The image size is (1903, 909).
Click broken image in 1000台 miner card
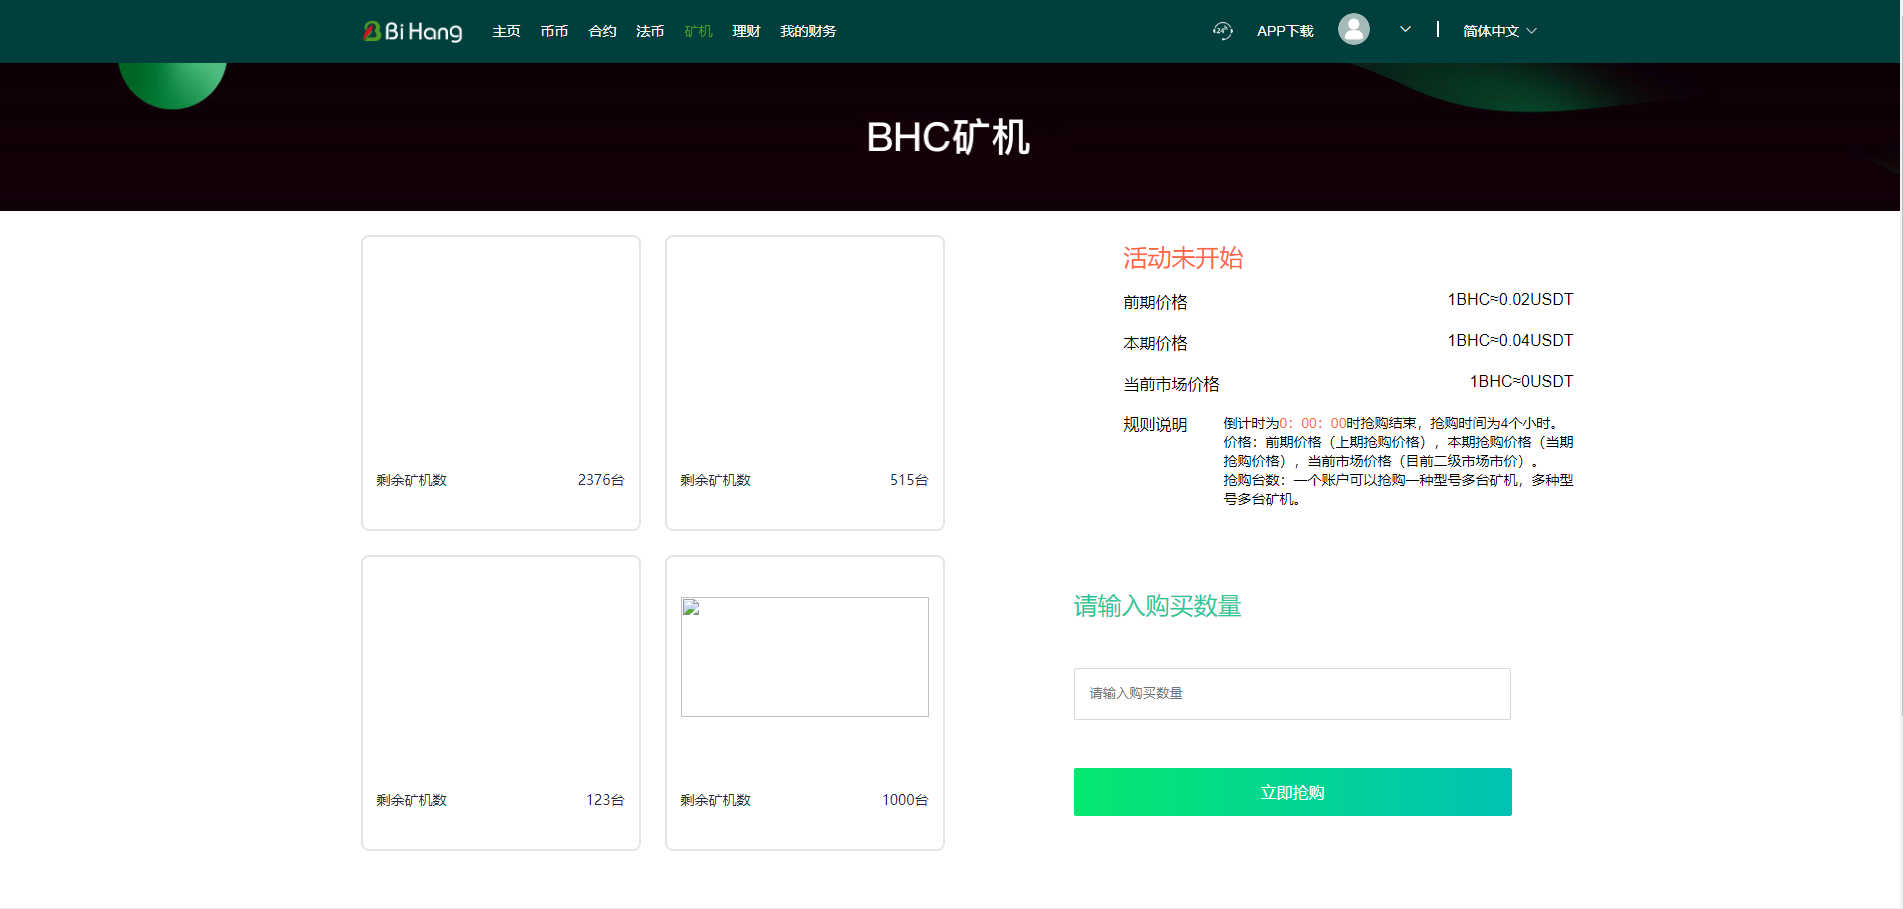pos(804,656)
